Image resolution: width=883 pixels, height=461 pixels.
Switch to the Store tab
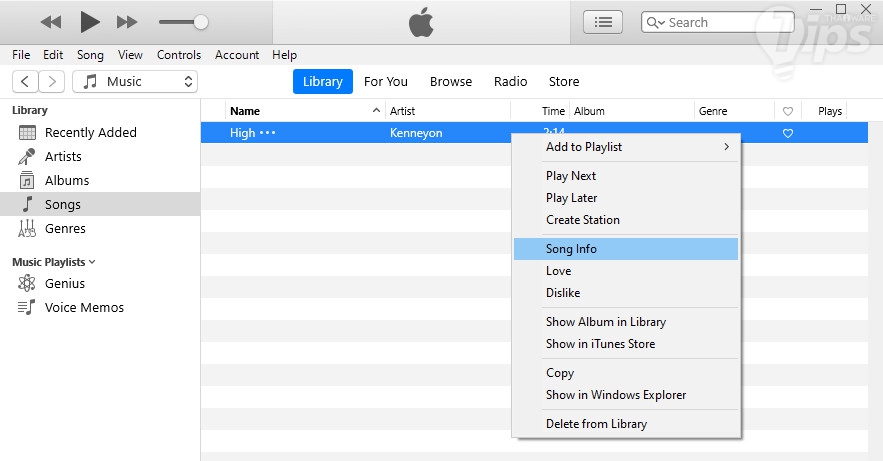coord(564,82)
